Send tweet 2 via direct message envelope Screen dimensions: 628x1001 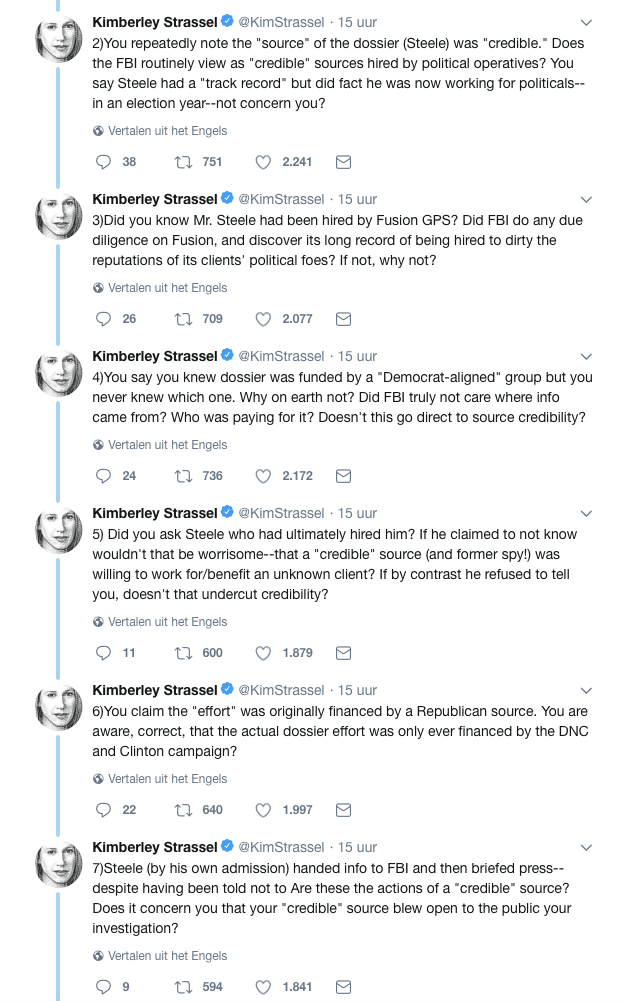[343, 162]
